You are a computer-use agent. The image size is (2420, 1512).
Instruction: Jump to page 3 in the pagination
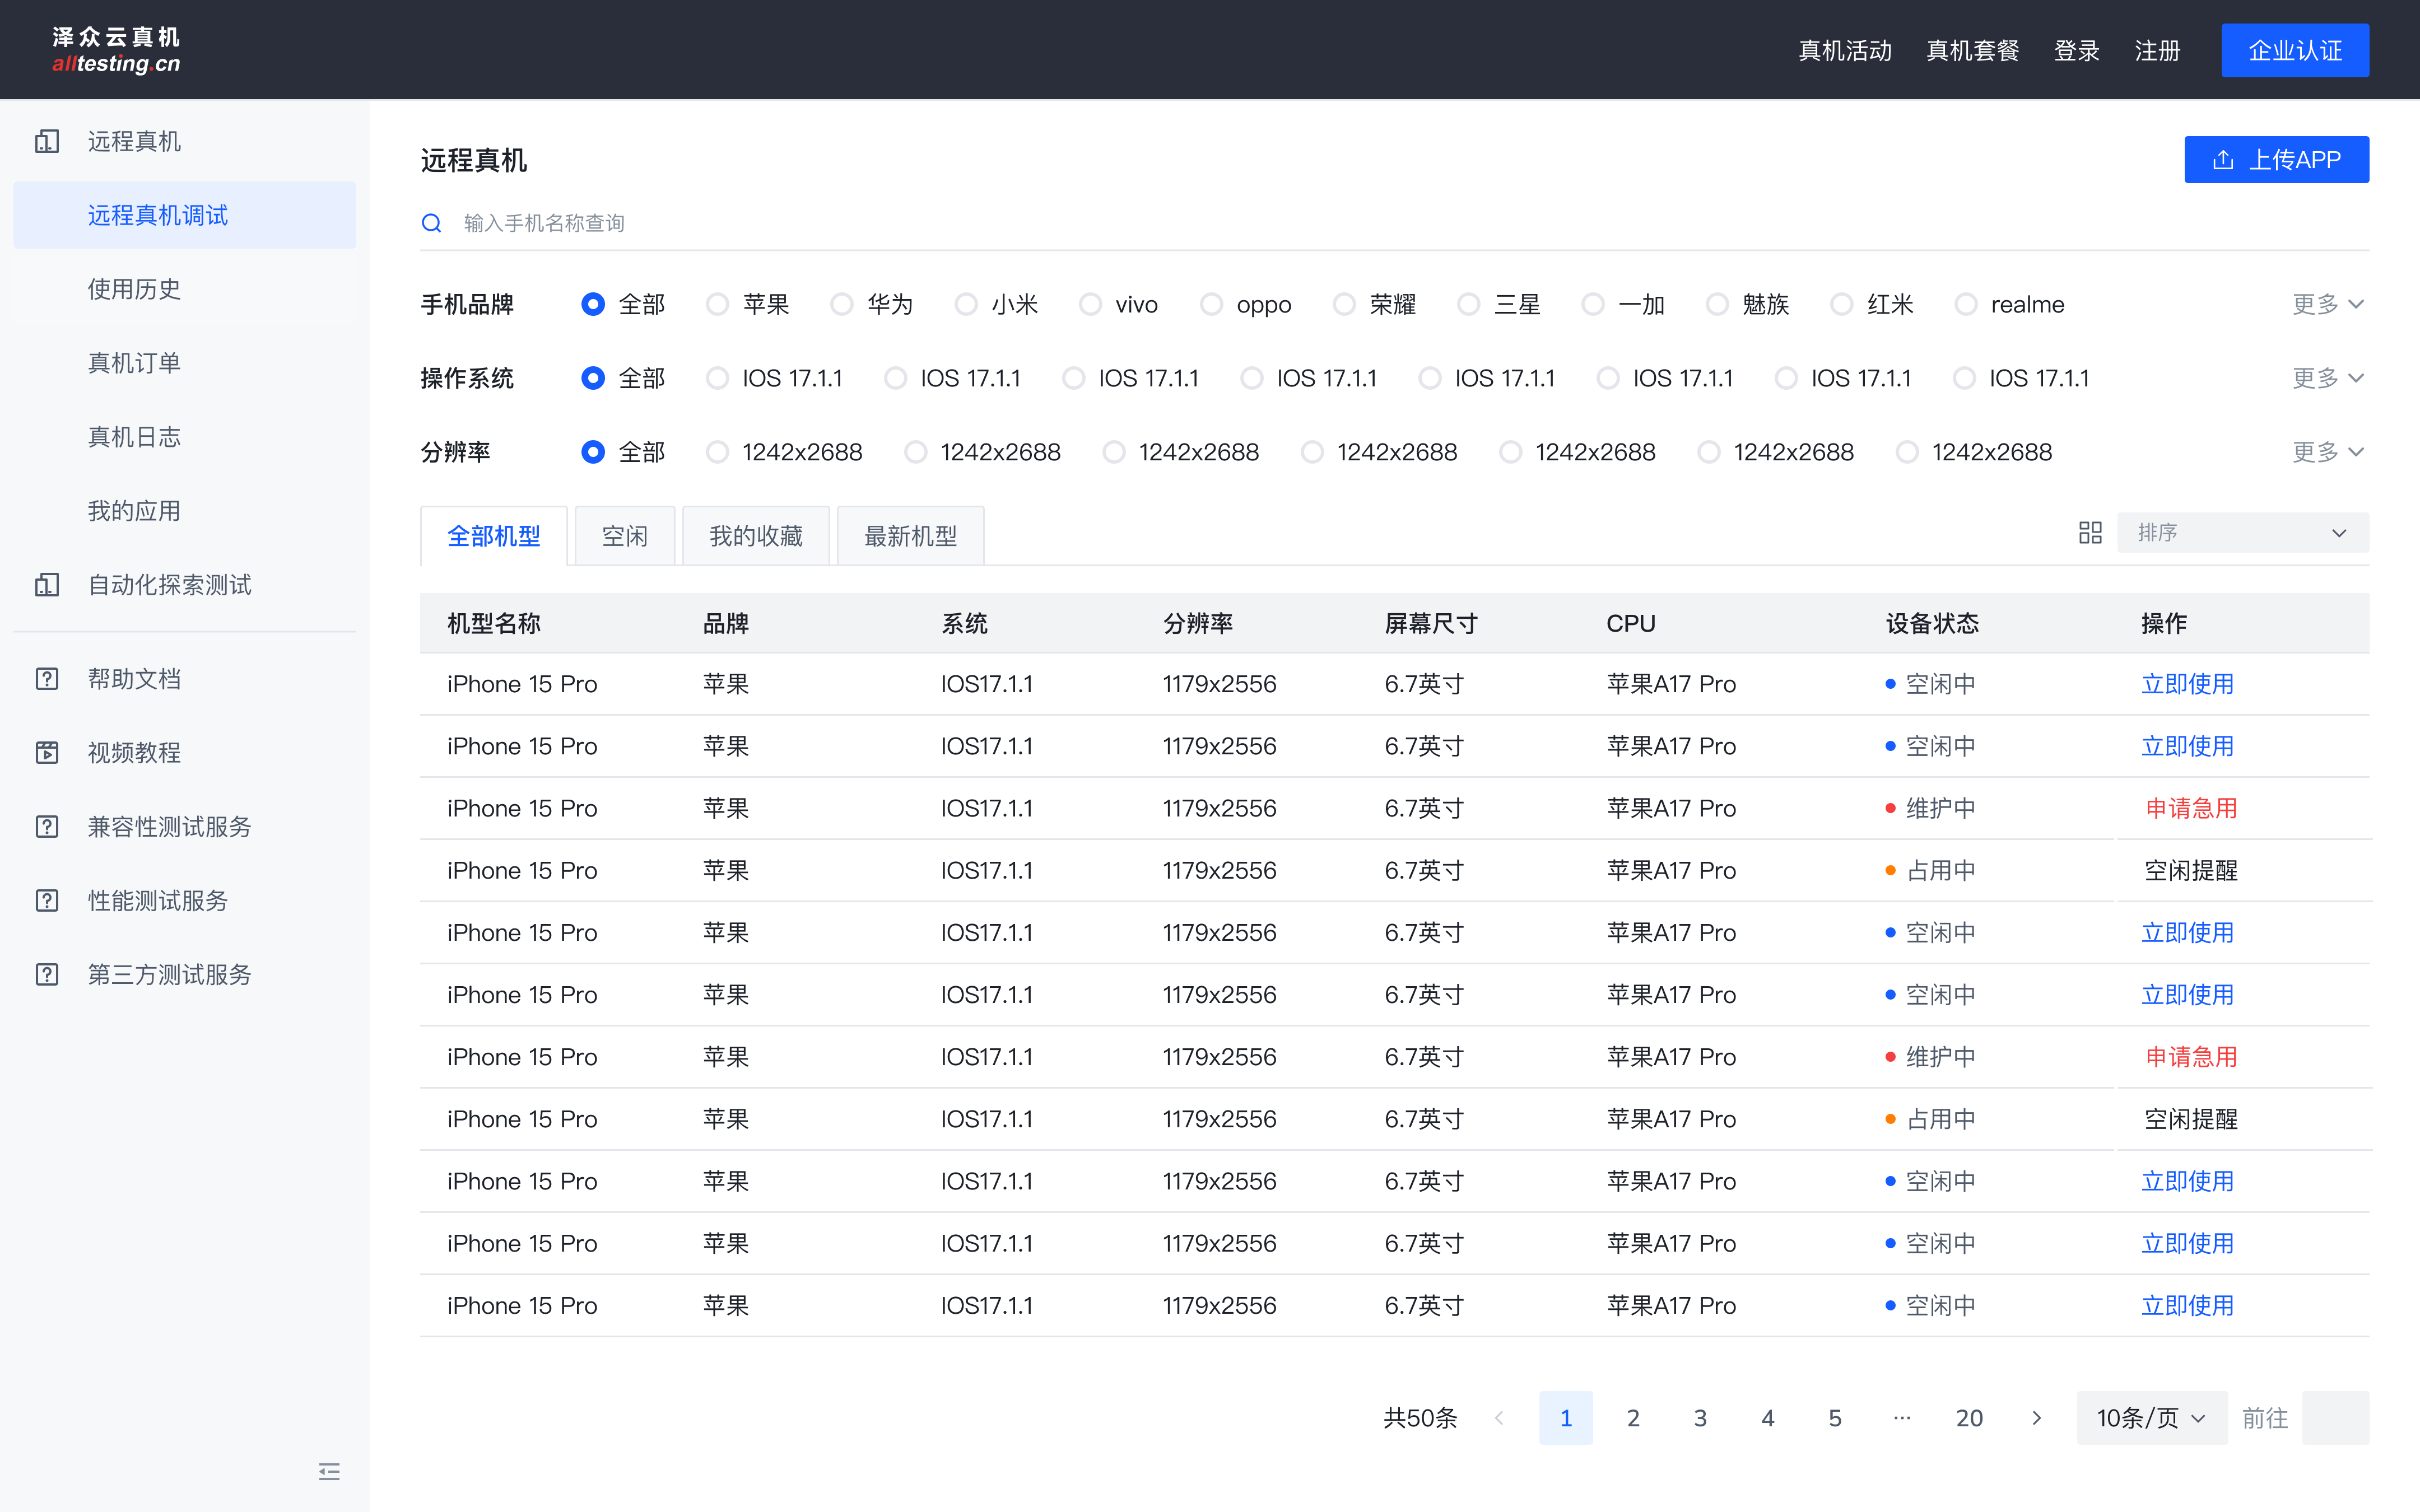[x=1700, y=1418]
